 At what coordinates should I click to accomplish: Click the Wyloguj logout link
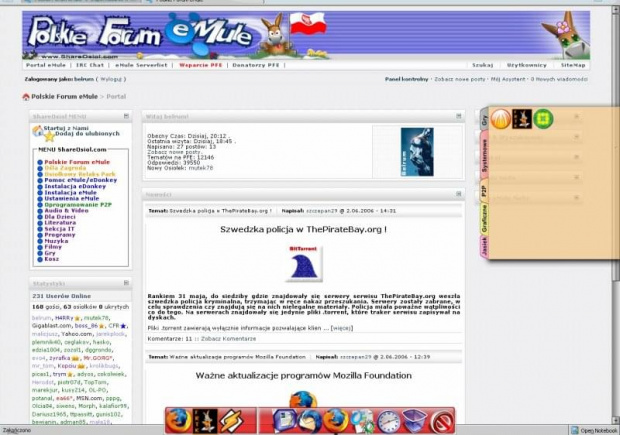(112, 77)
